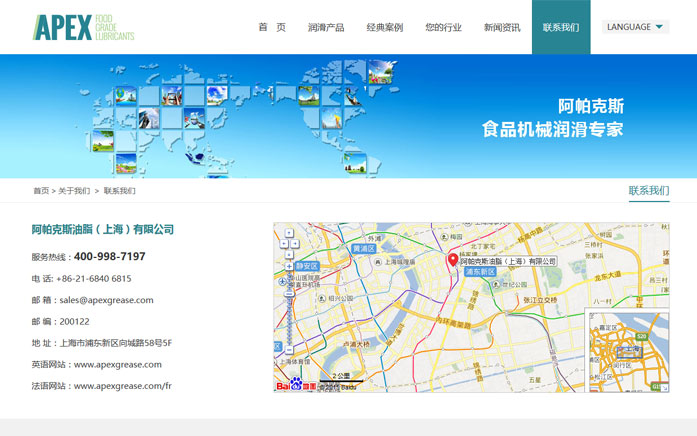Click the postal code 200122
697x436 pixels.
pyautogui.click(x=75, y=321)
